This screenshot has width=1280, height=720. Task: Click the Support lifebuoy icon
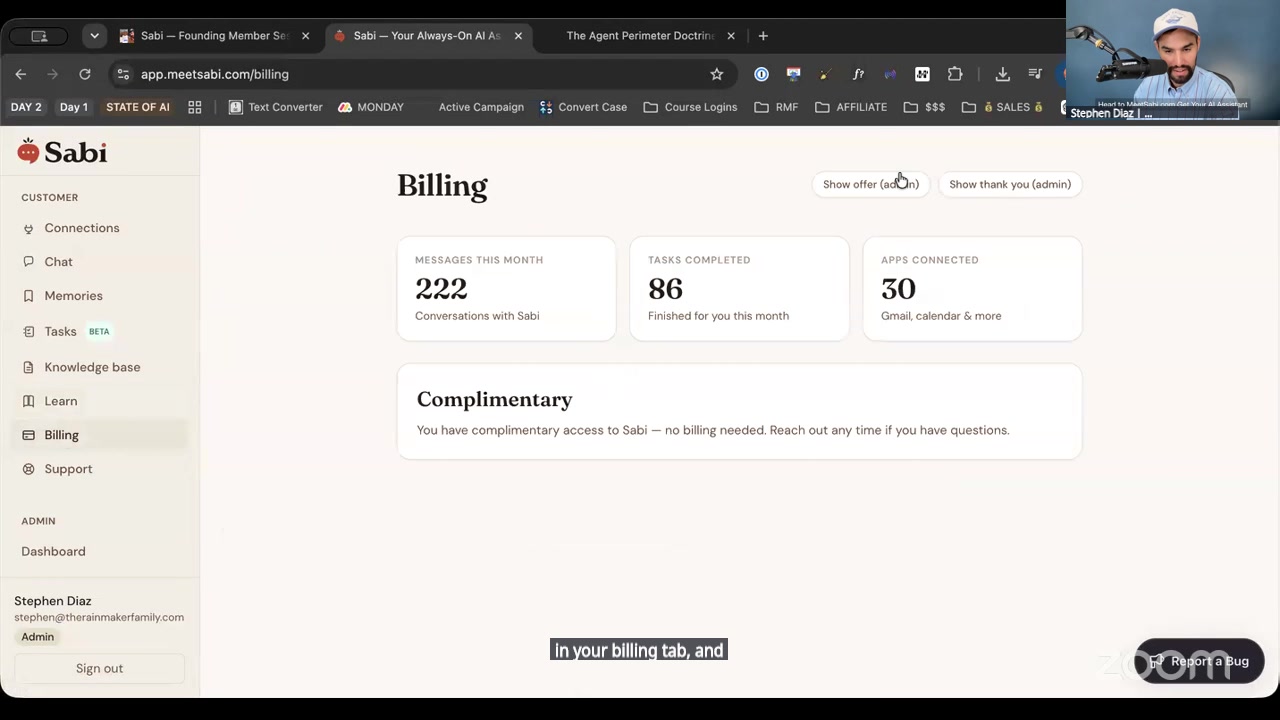(28, 469)
